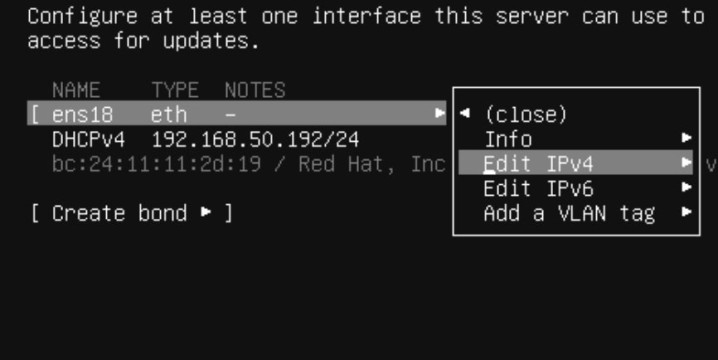Click the arrow beside Add a VLAN tag
The width and height of the screenshot is (718, 360).
click(x=686, y=212)
